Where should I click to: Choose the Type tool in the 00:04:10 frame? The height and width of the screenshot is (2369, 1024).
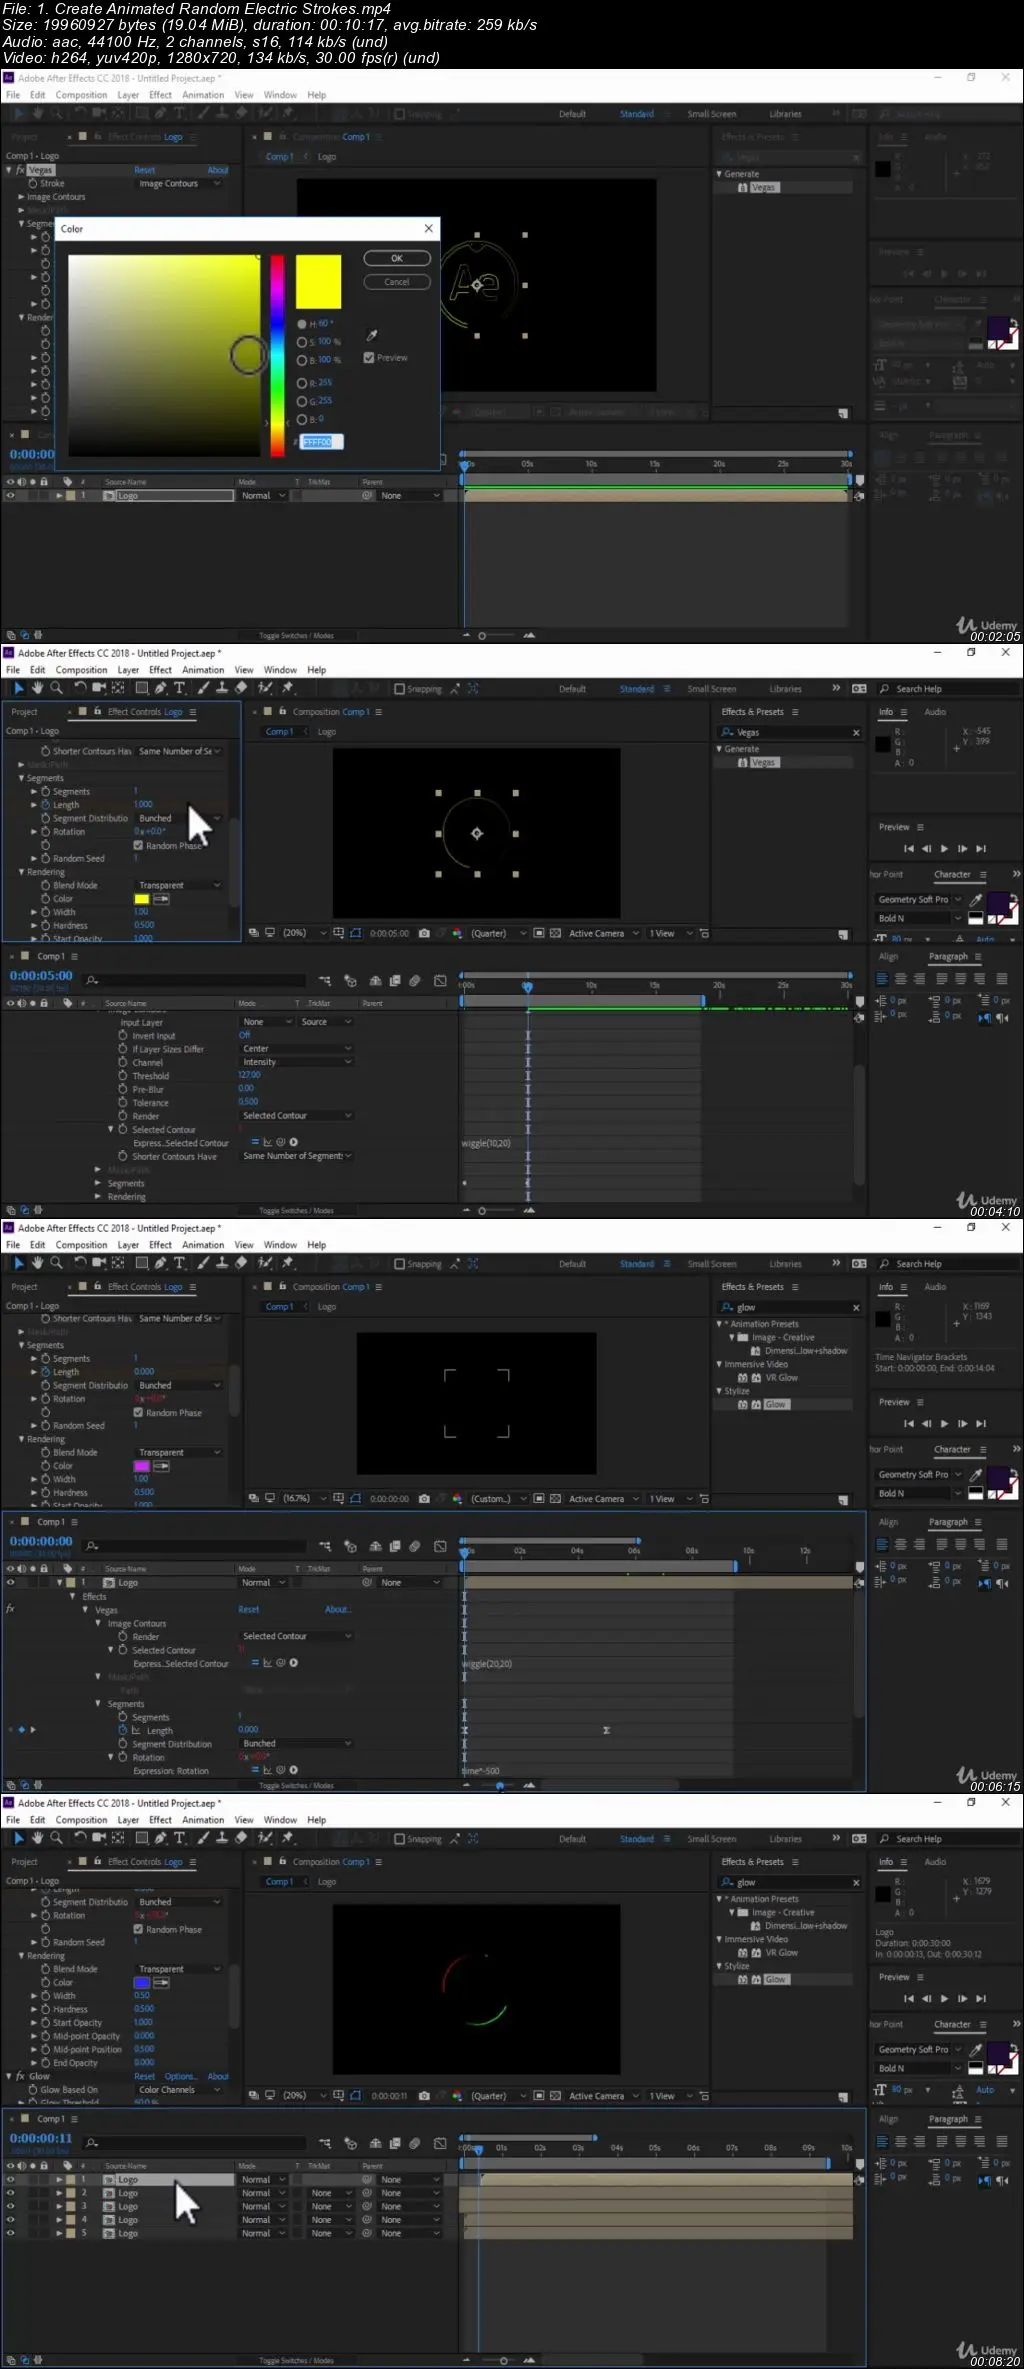[180, 688]
